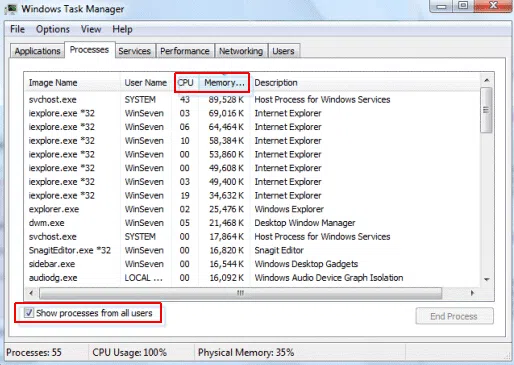Screen dimensions: 514x365
Task: Click the Windows Explorer description text
Action: [x=289, y=209]
